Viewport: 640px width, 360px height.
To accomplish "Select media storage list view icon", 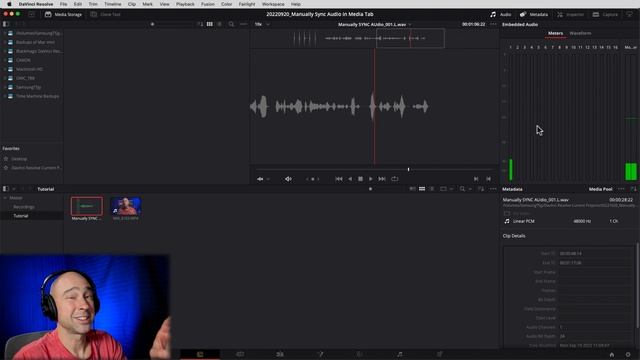I will point(220,24).
